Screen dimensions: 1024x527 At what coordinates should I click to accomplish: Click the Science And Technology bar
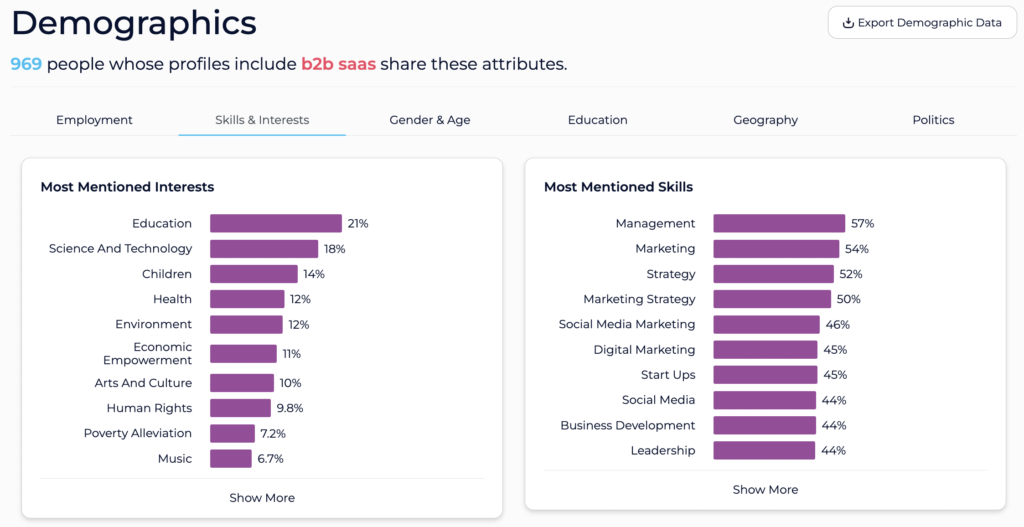coord(264,249)
